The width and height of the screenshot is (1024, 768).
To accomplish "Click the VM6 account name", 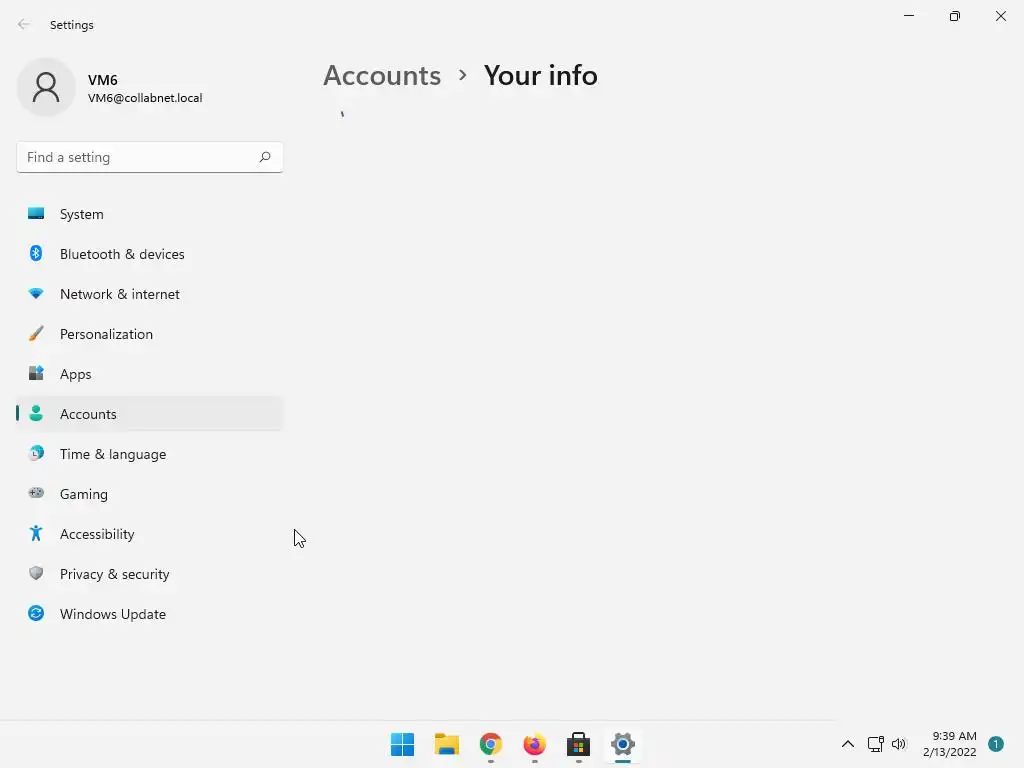I will 103,80.
